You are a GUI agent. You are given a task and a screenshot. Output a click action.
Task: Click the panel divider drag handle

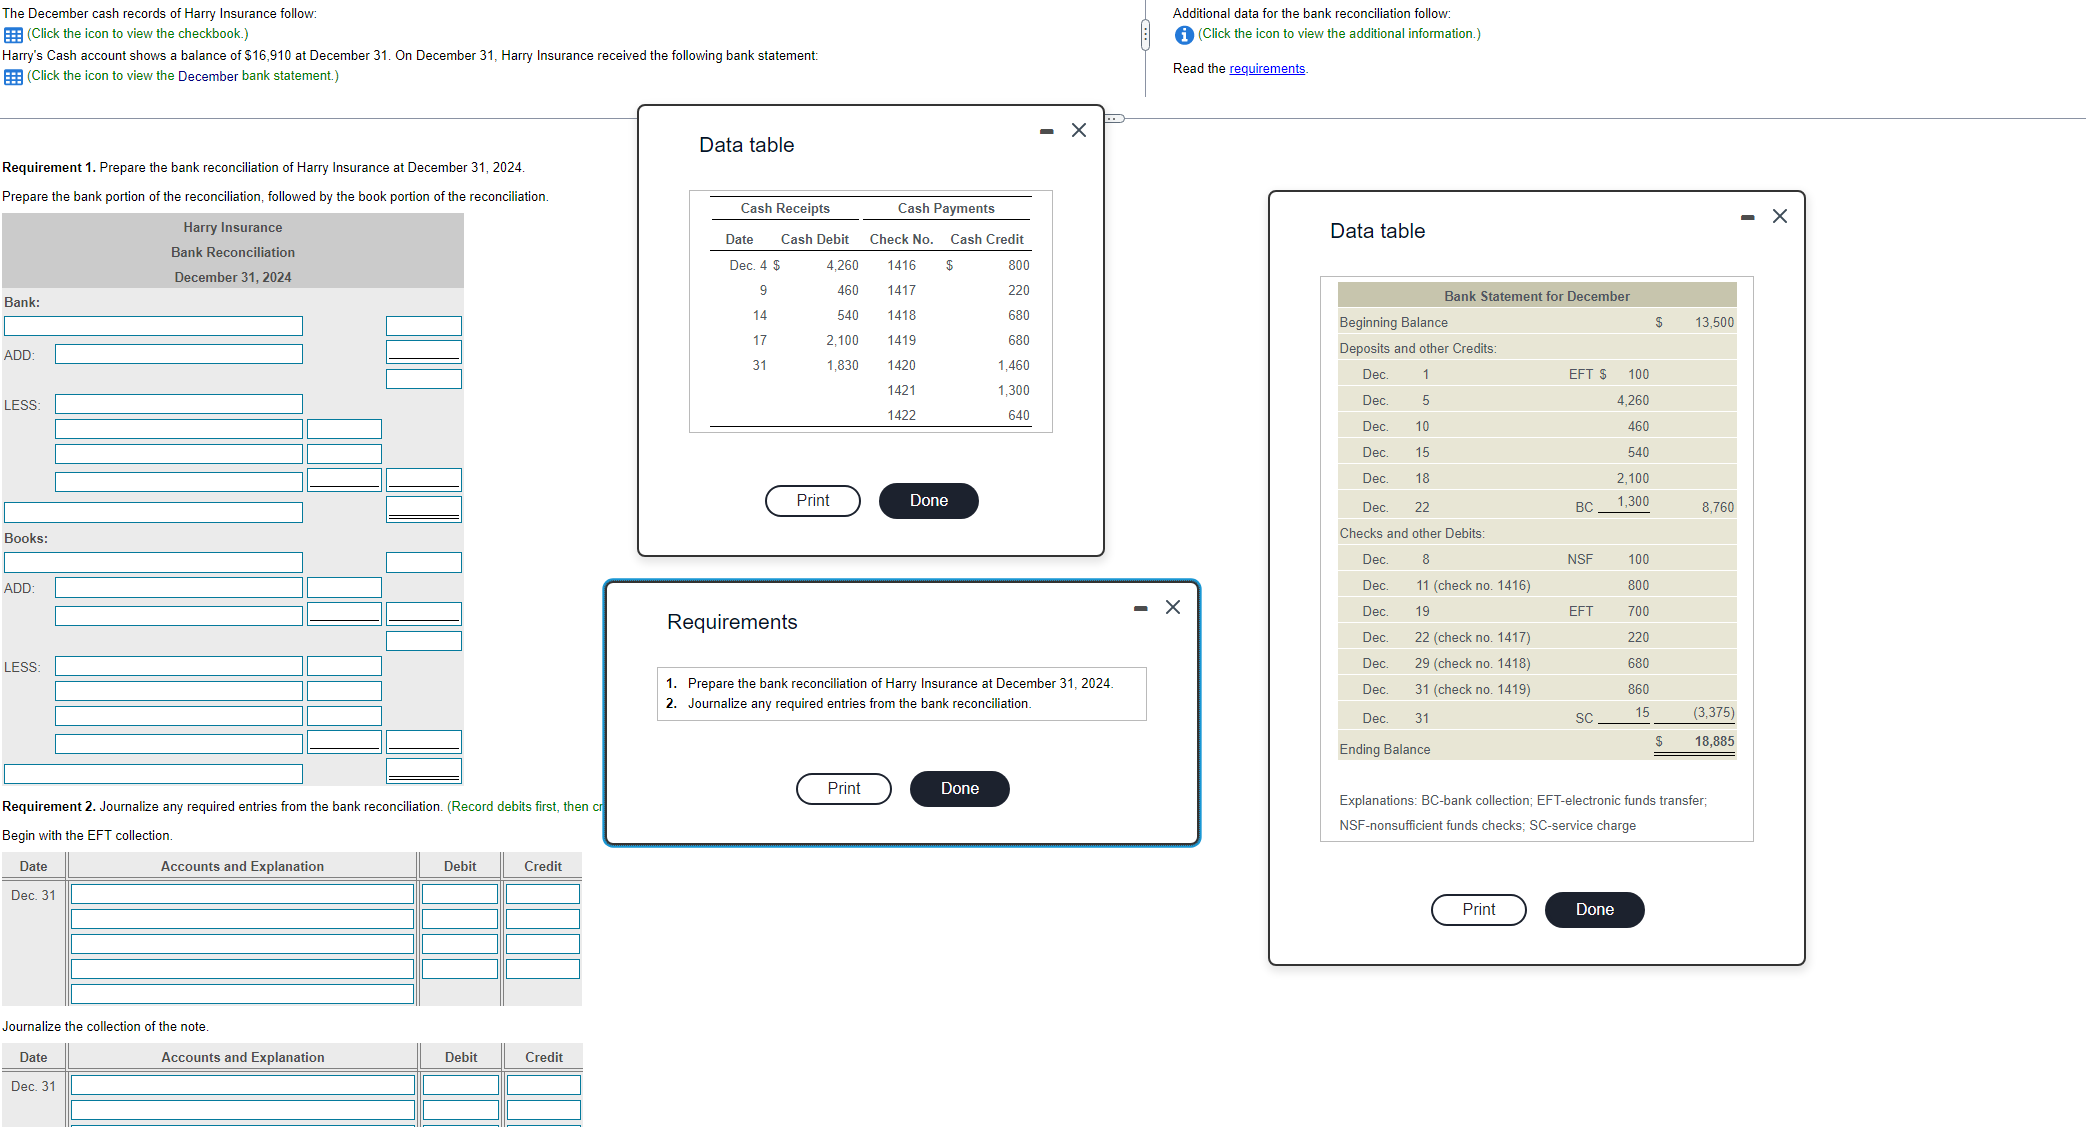(1146, 36)
